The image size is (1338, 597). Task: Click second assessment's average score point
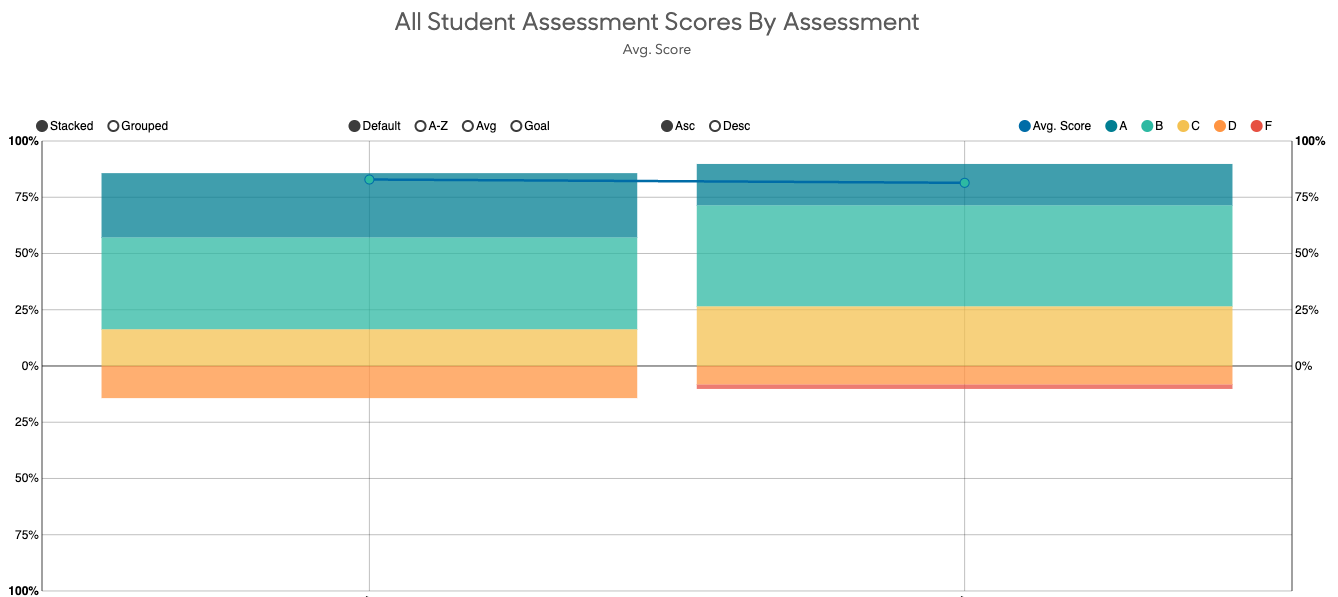964,183
